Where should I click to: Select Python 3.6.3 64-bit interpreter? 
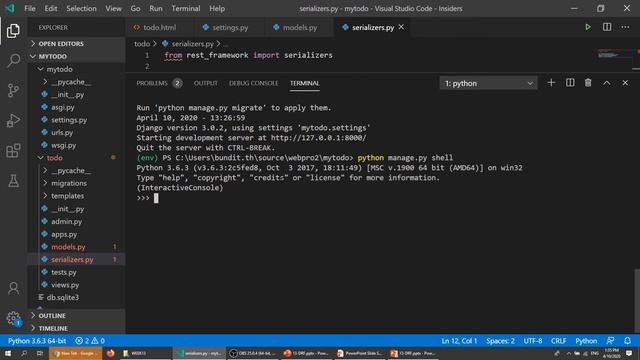37,340
